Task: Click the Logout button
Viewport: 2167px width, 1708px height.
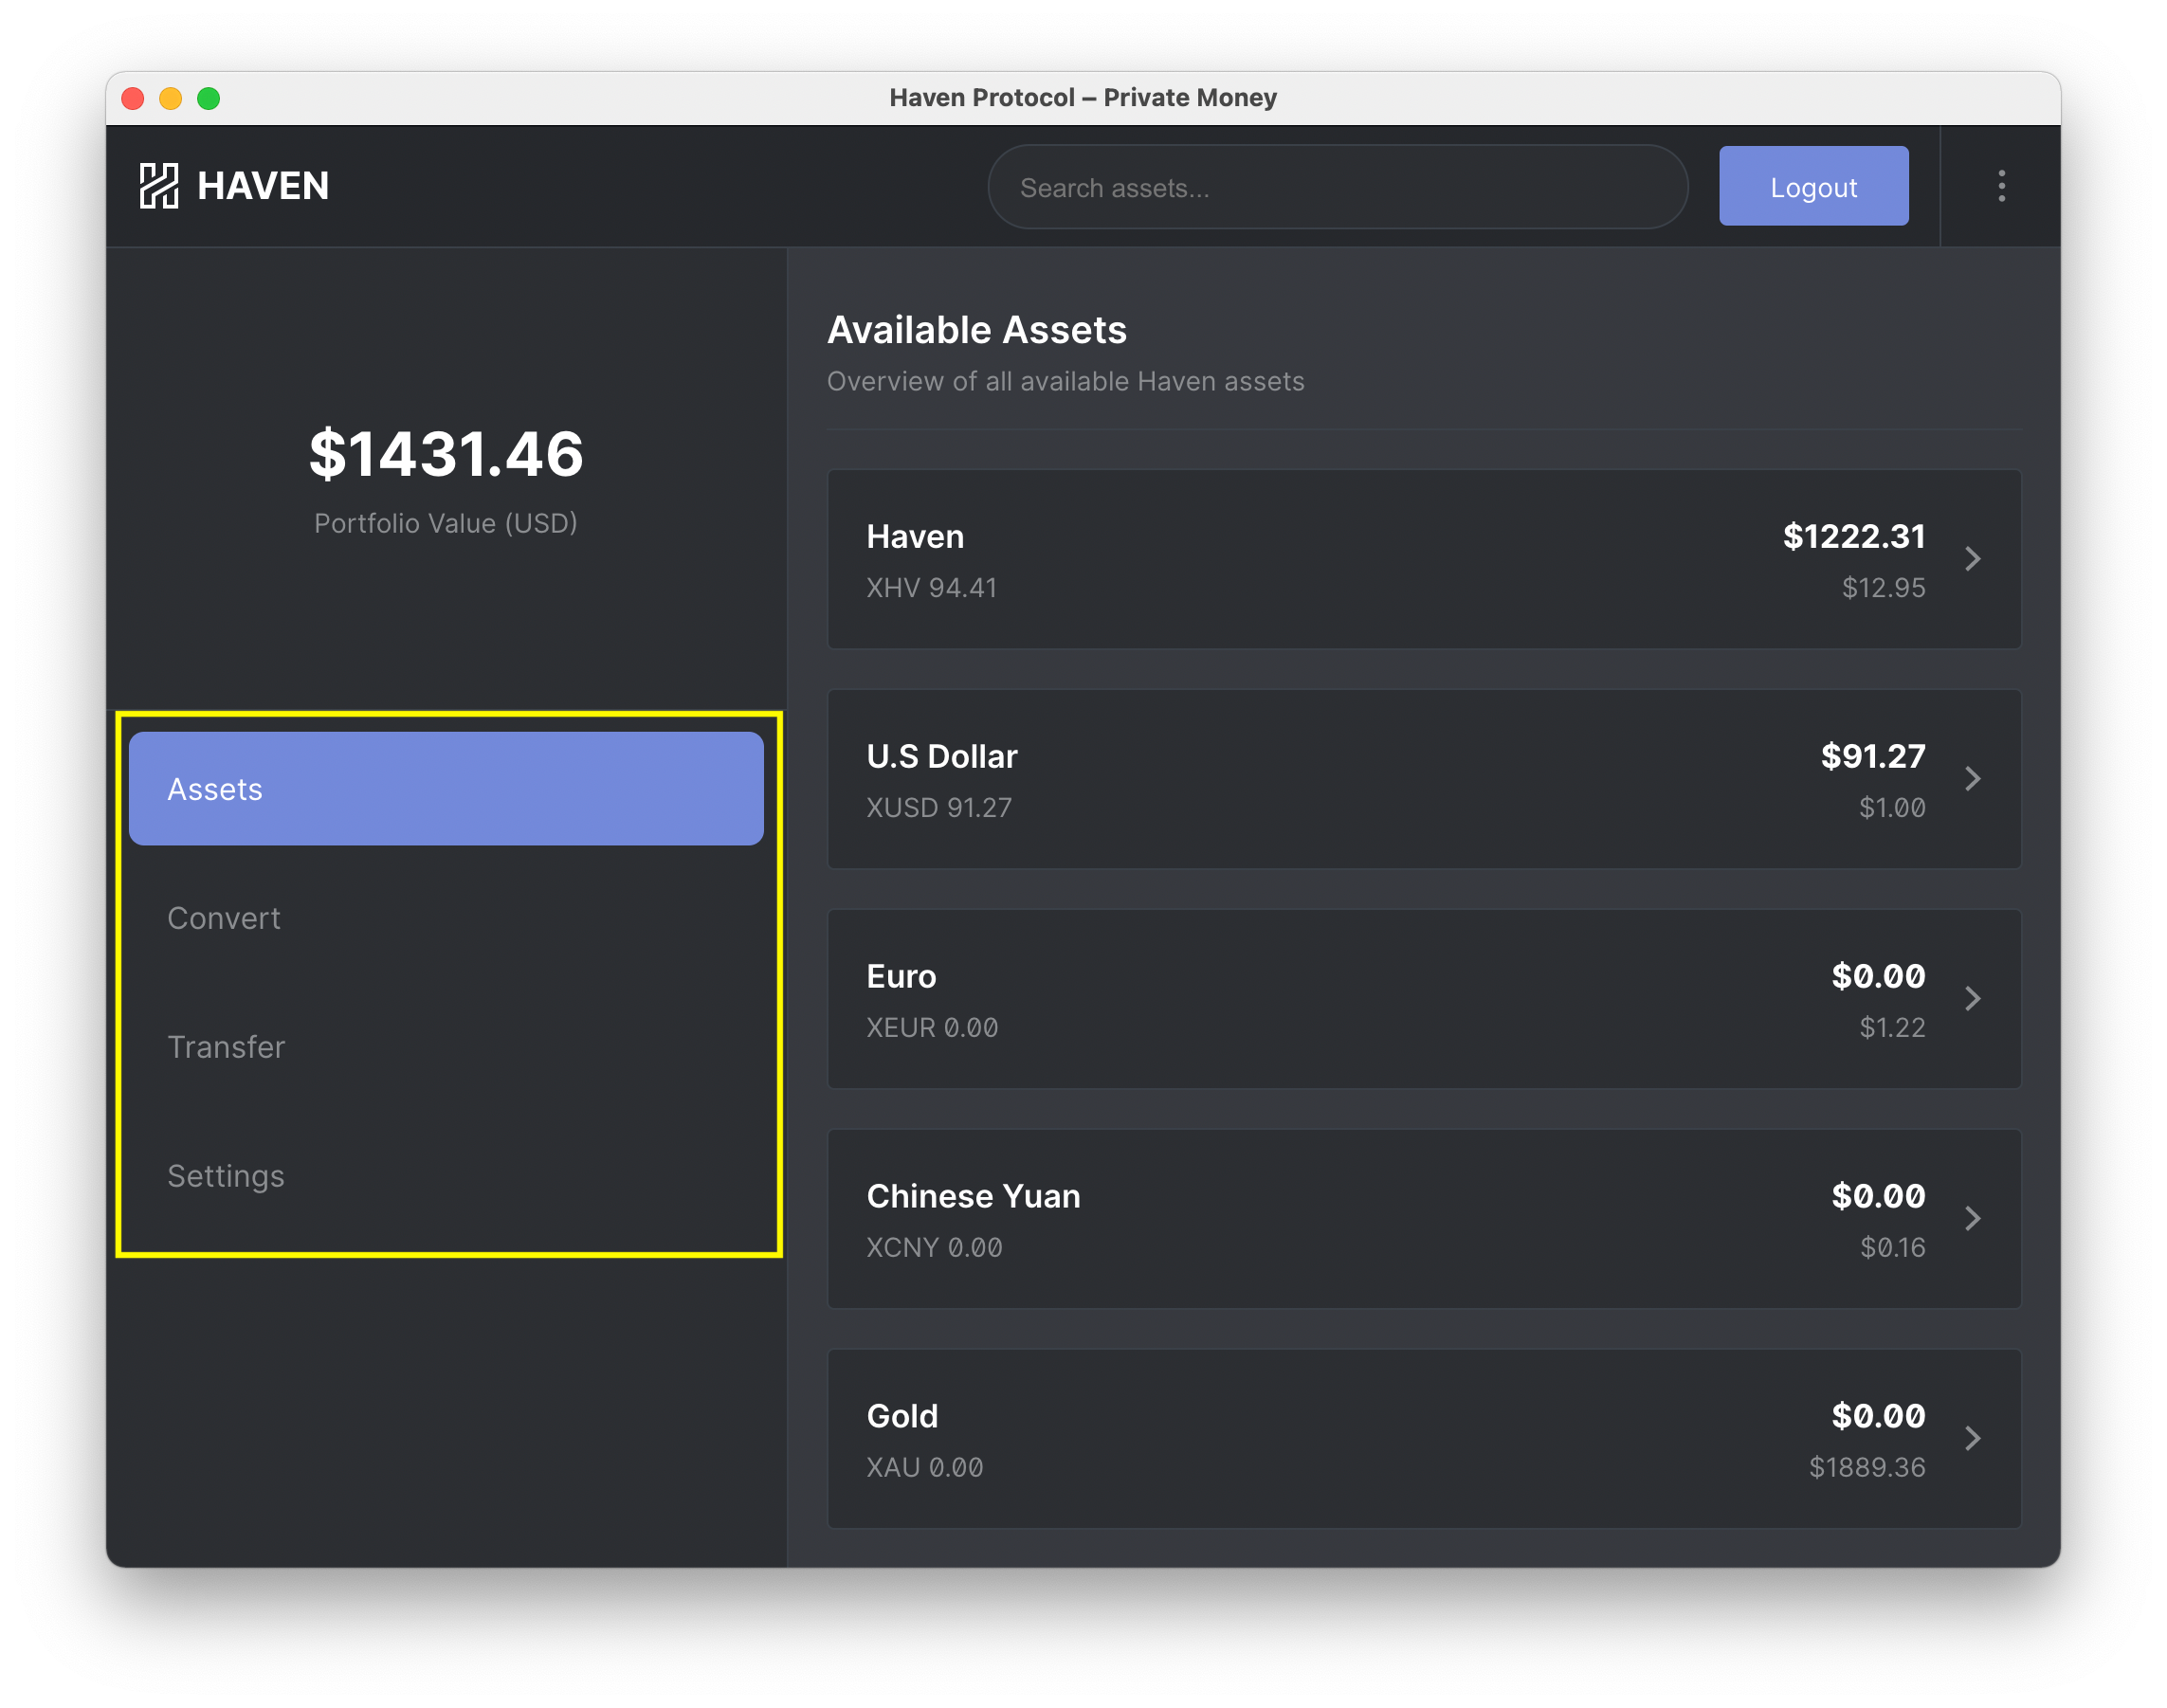Action: (x=1812, y=187)
